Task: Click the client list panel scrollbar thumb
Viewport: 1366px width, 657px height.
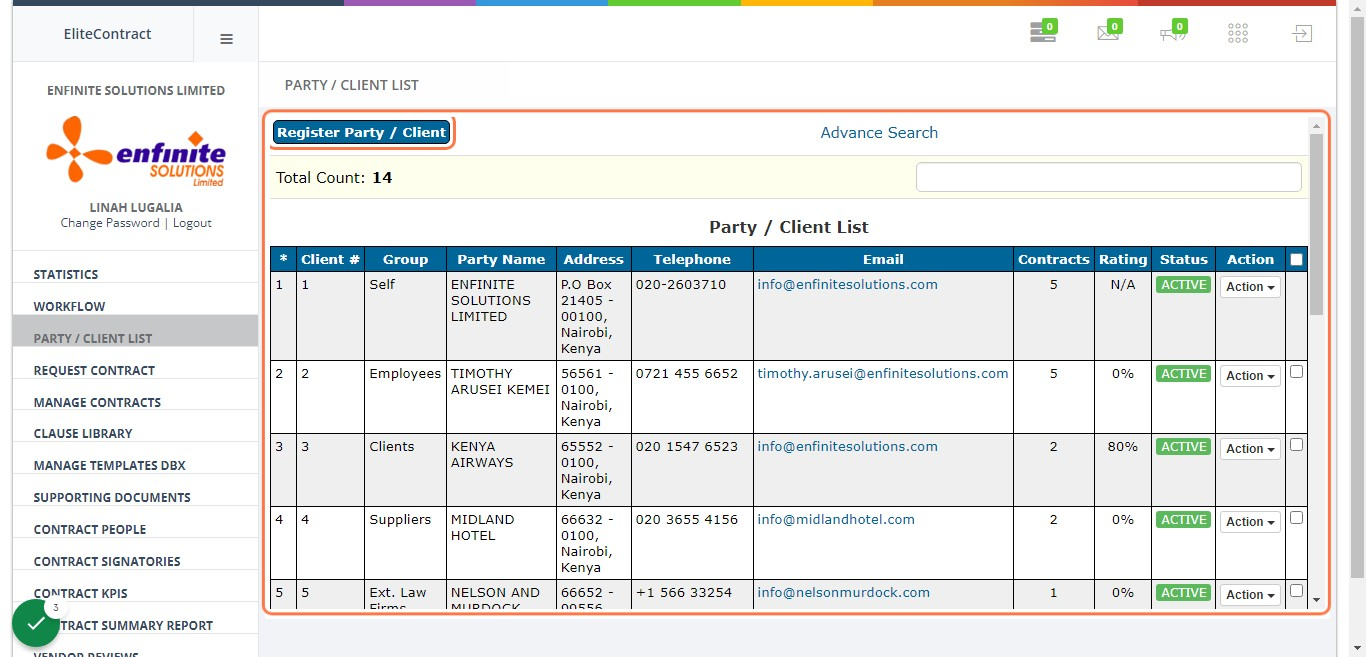Action: click(1316, 224)
